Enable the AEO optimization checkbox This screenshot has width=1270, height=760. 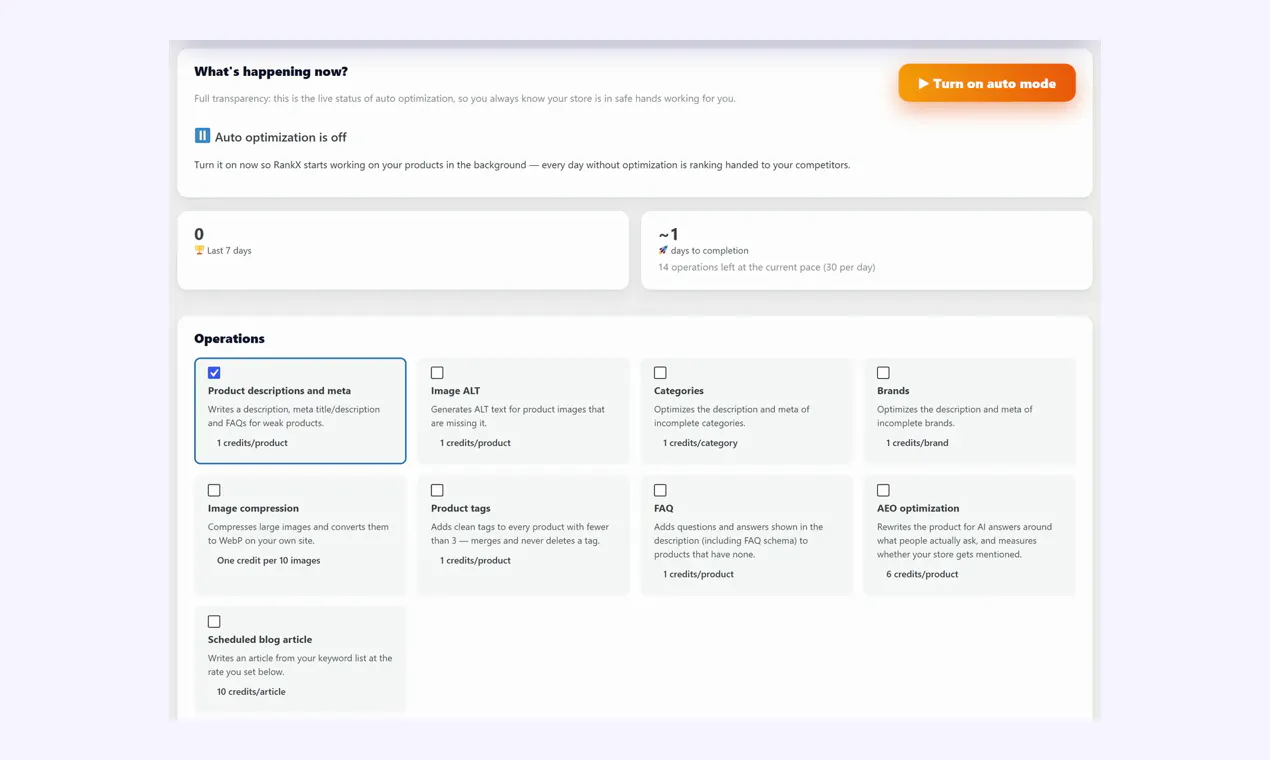click(x=883, y=490)
